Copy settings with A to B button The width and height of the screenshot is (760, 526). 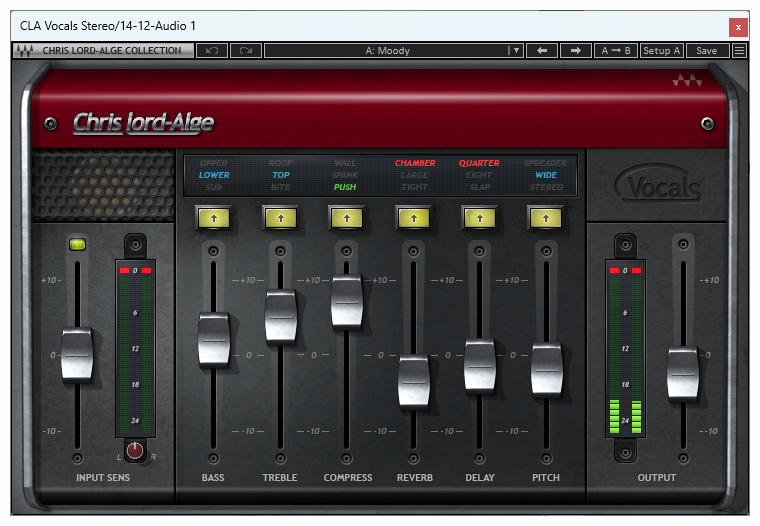pos(616,50)
